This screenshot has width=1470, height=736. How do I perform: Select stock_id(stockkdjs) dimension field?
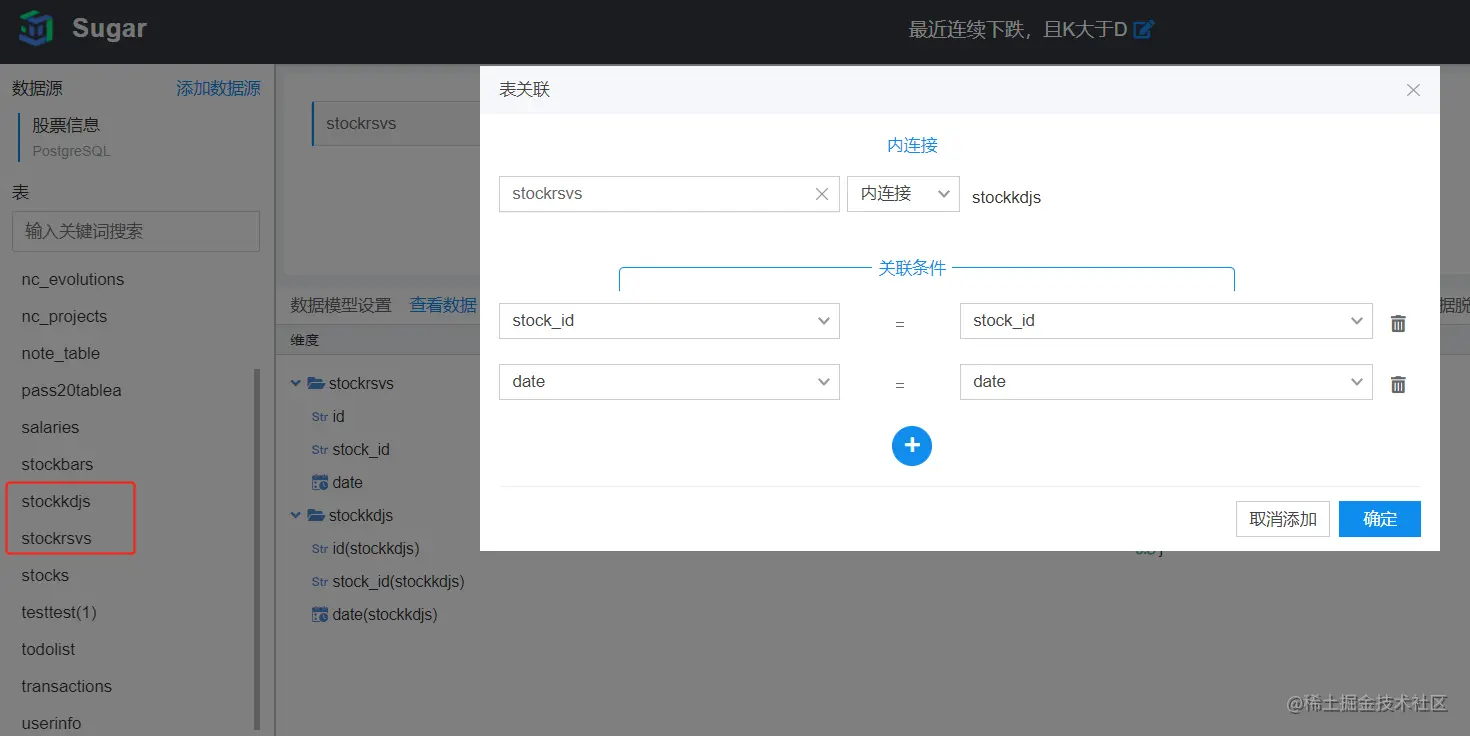coord(398,582)
